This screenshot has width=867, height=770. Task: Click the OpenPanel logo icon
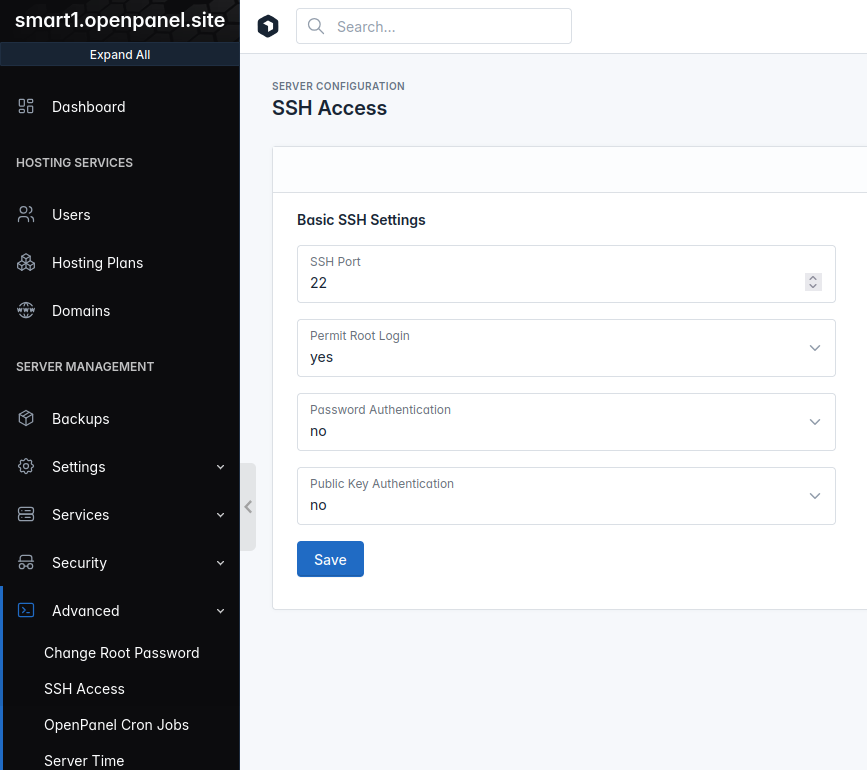(268, 27)
